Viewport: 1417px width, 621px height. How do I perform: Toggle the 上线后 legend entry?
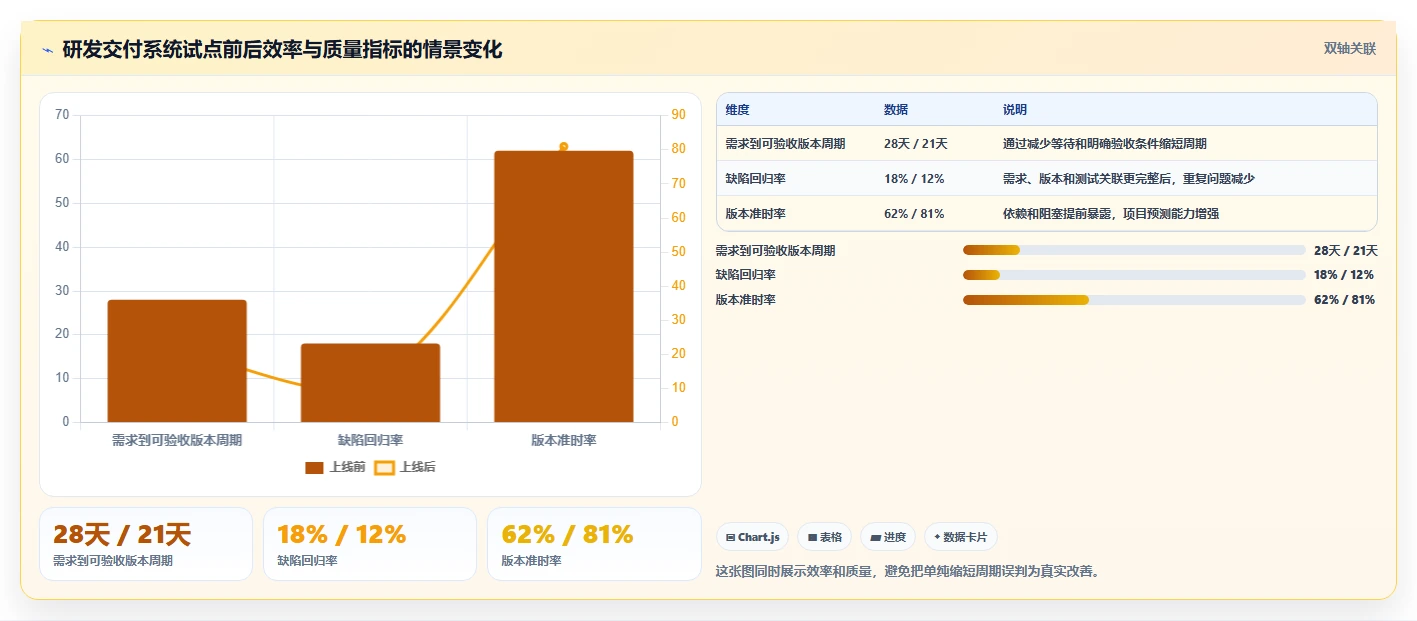pyautogui.click(x=405, y=467)
